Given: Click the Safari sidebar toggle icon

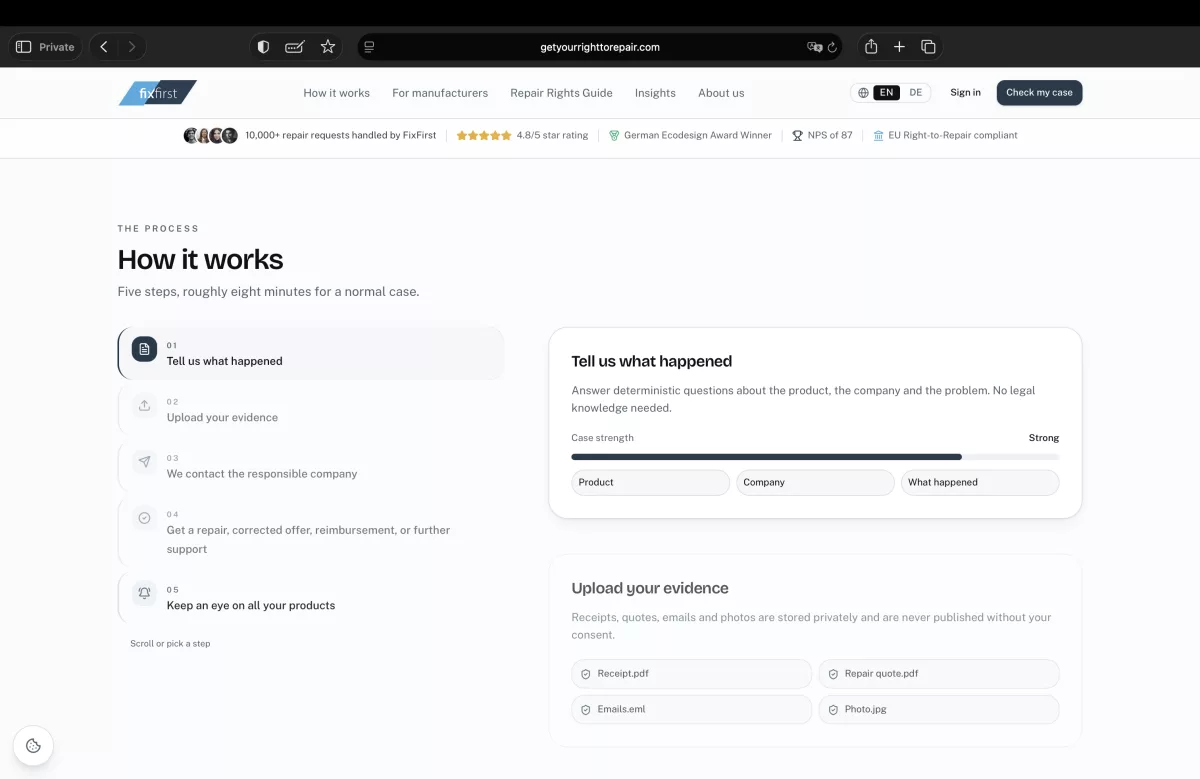Looking at the screenshot, I should click(x=24, y=47).
